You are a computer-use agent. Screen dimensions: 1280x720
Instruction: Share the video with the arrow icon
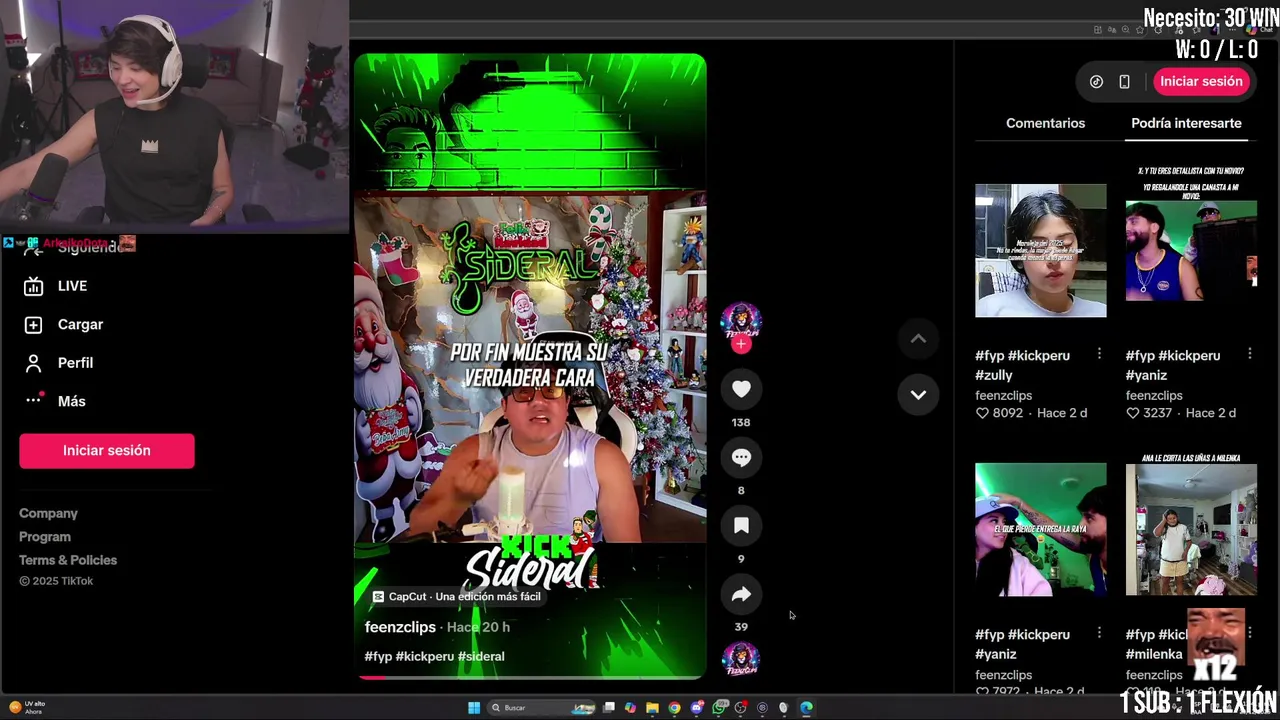[741, 594]
